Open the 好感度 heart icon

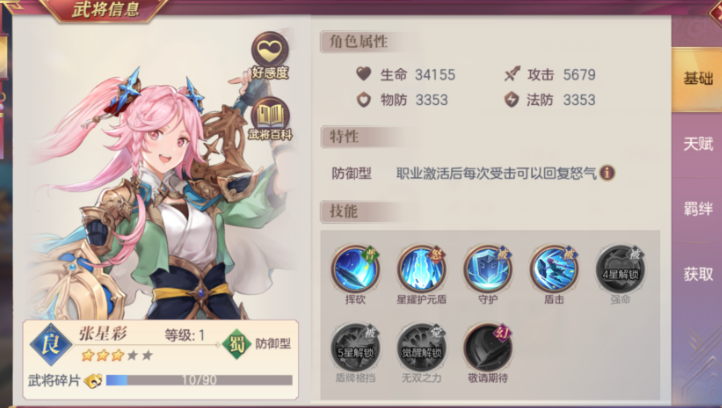coord(270,55)
